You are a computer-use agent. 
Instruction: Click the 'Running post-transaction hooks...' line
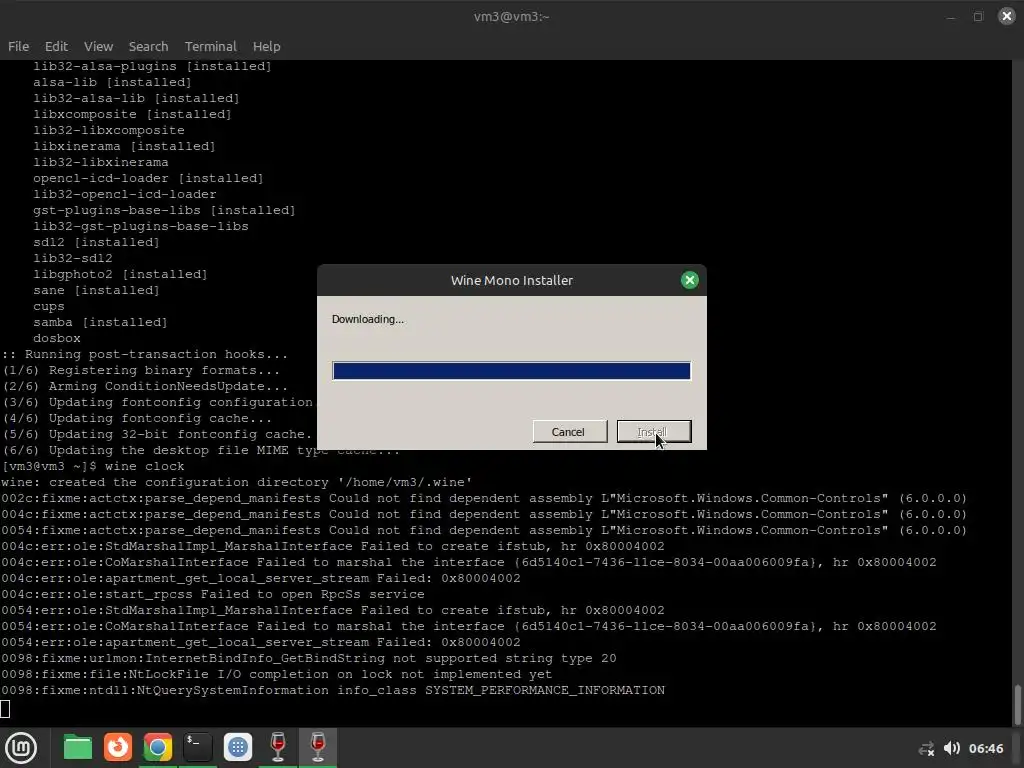coord(144,354)
